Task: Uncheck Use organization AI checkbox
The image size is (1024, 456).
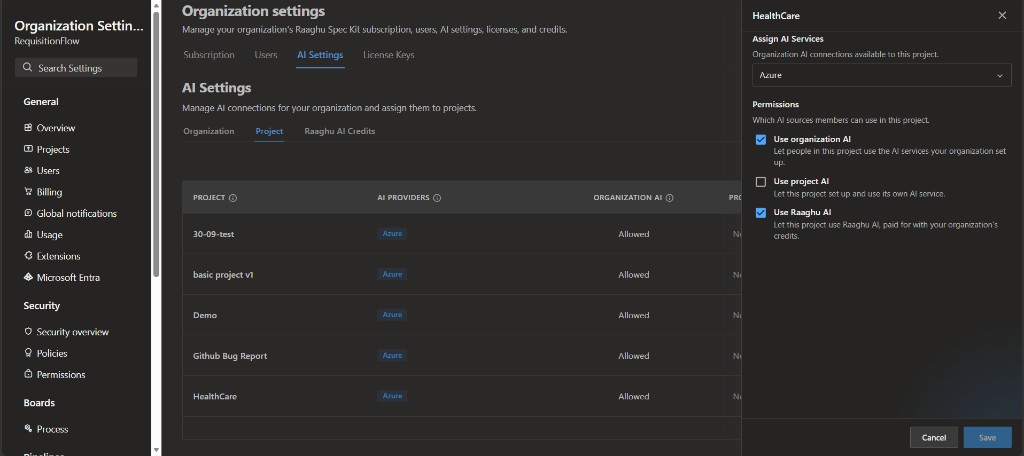Action: pyautogui.click(x=761, y=140)
